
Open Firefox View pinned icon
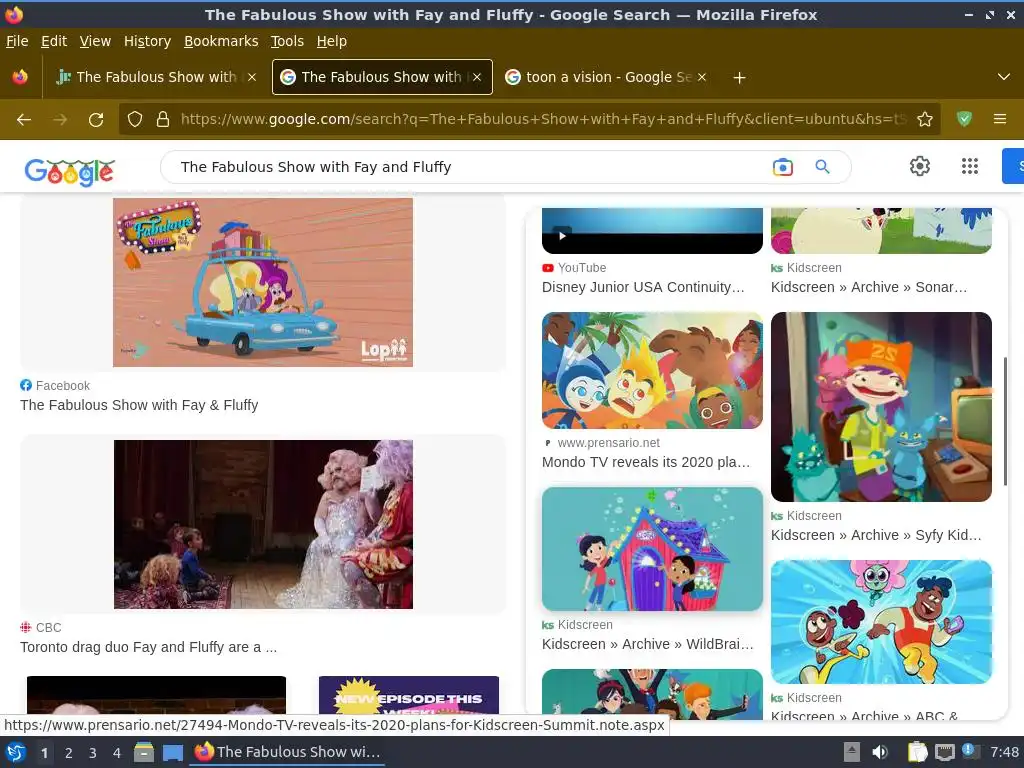point(20,77)
